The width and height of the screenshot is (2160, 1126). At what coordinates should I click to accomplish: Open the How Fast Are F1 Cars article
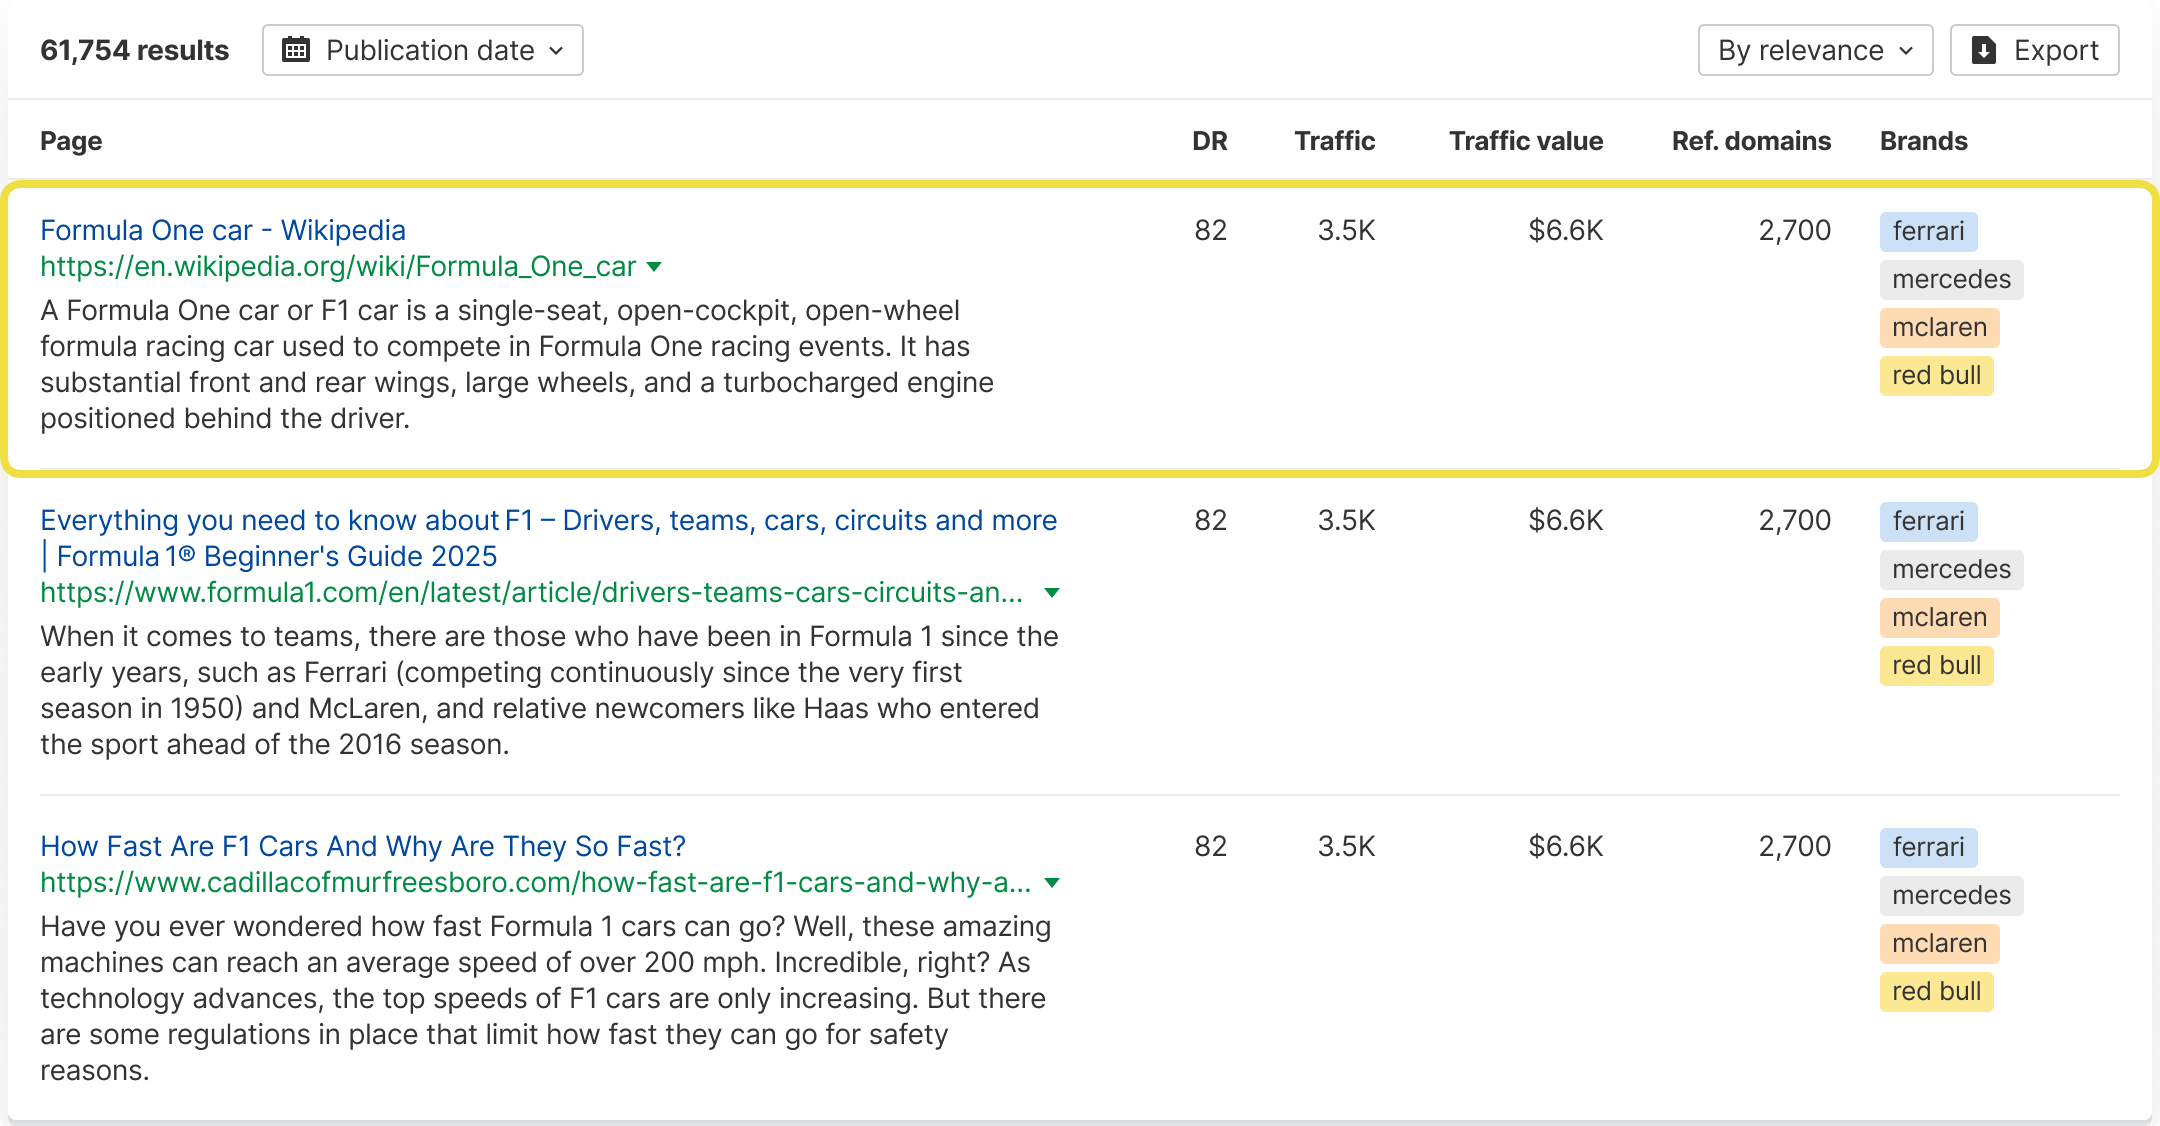tap(362, 846)
